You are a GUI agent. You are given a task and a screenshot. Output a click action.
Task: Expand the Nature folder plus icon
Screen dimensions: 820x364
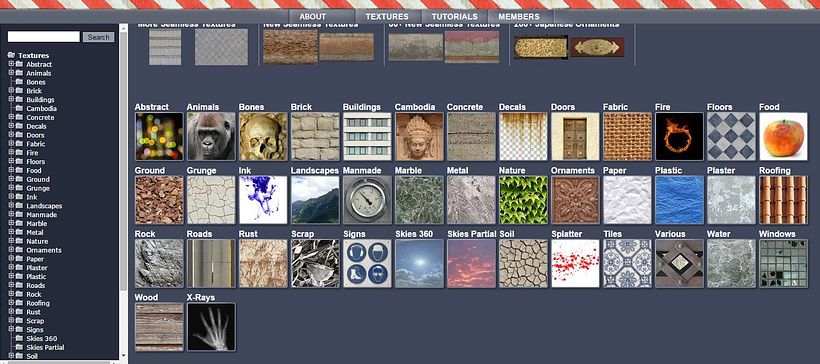click(11, 241)
